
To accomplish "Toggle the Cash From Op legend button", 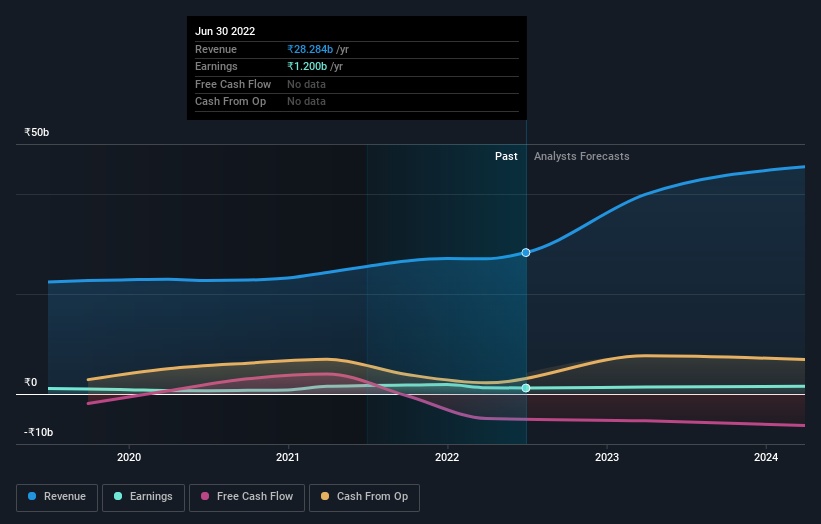I will [364, 497].
